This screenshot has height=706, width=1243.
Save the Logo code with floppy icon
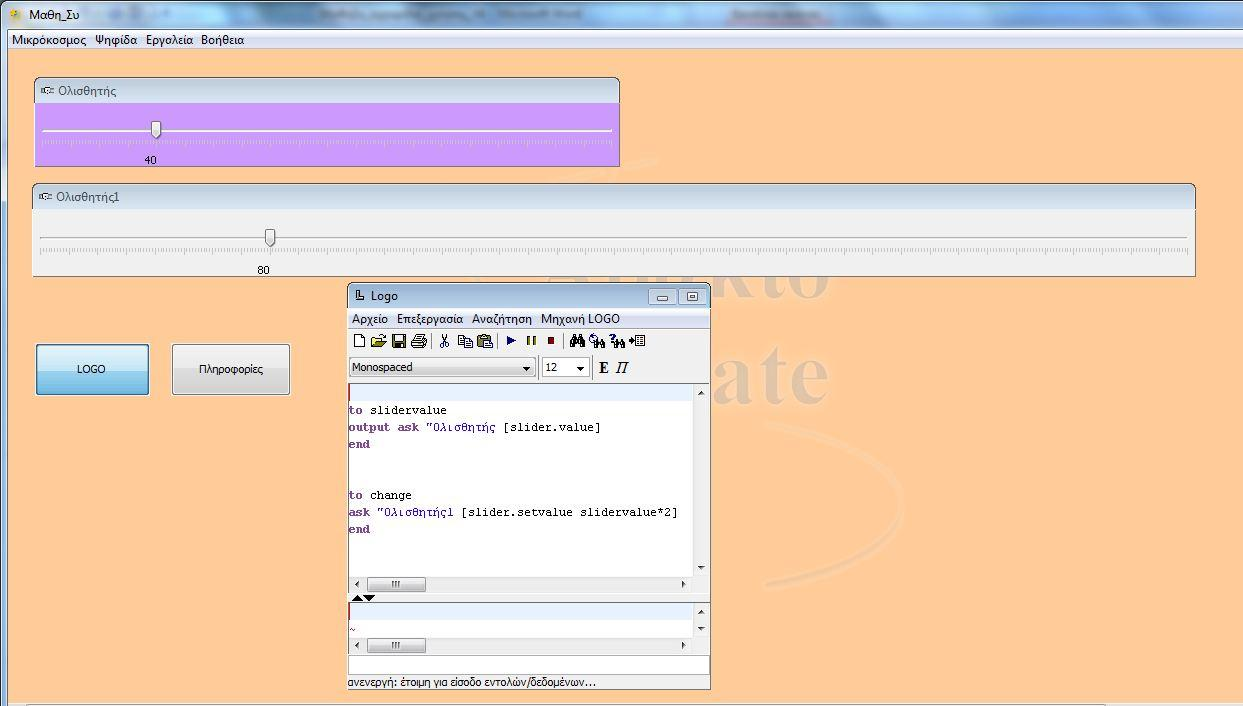398,341
